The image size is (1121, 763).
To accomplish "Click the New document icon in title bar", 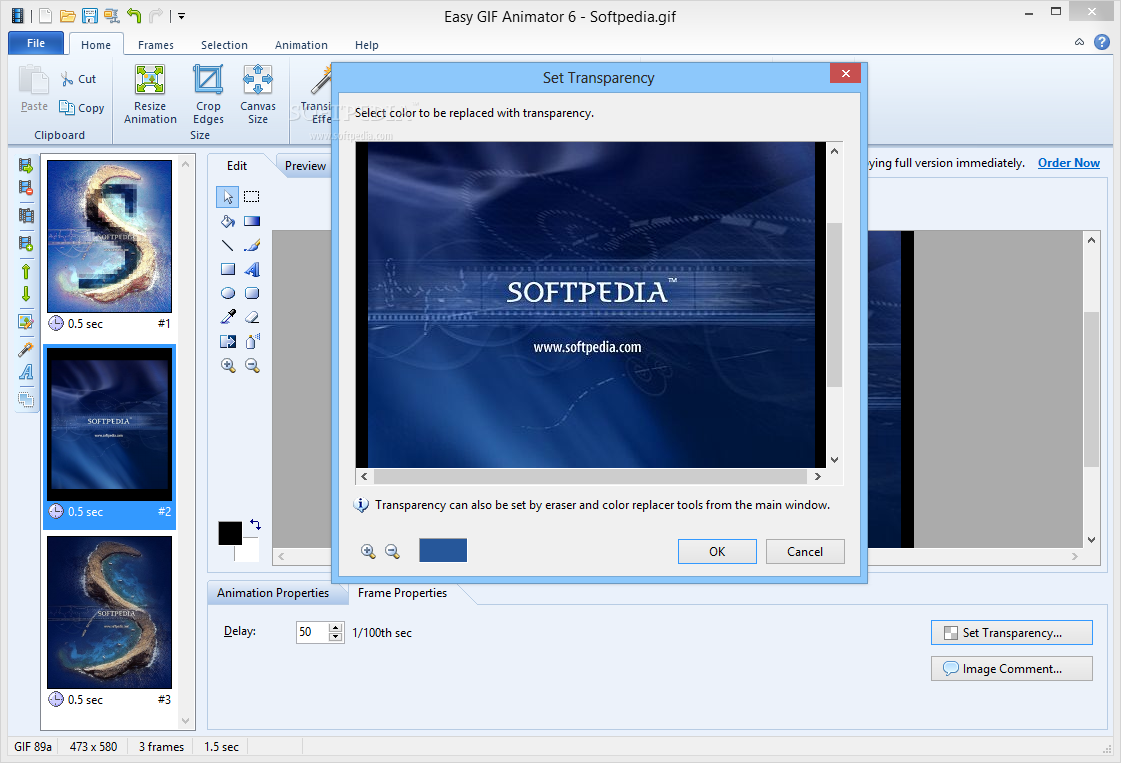I will [45, 16].
